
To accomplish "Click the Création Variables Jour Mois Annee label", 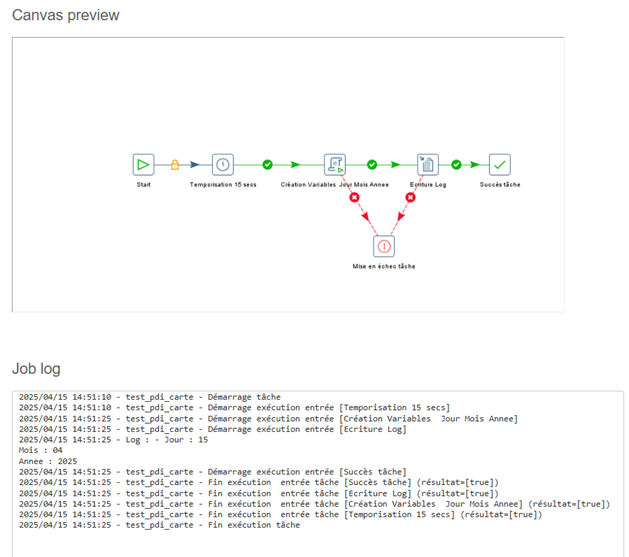I will coord(335,184).
